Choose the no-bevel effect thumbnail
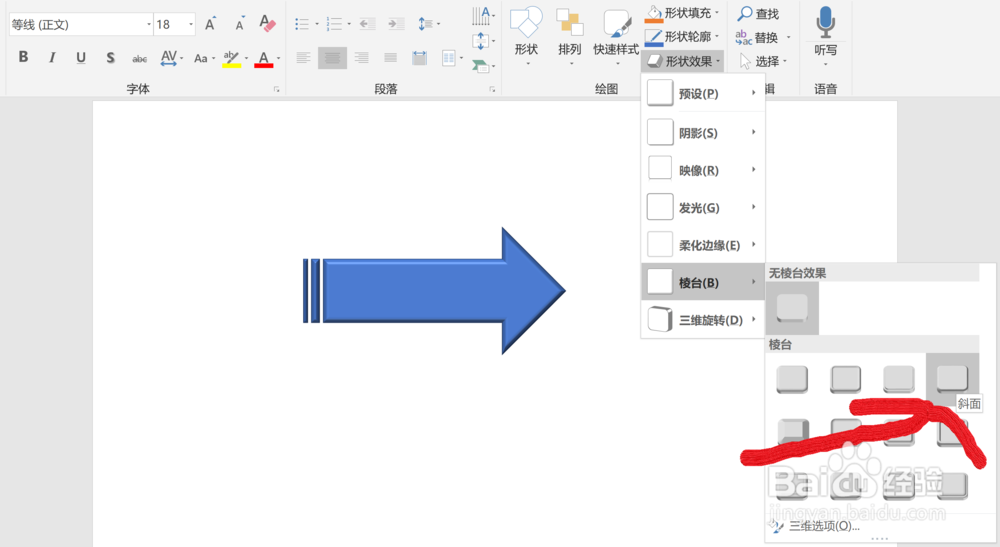 coord(792,309)
